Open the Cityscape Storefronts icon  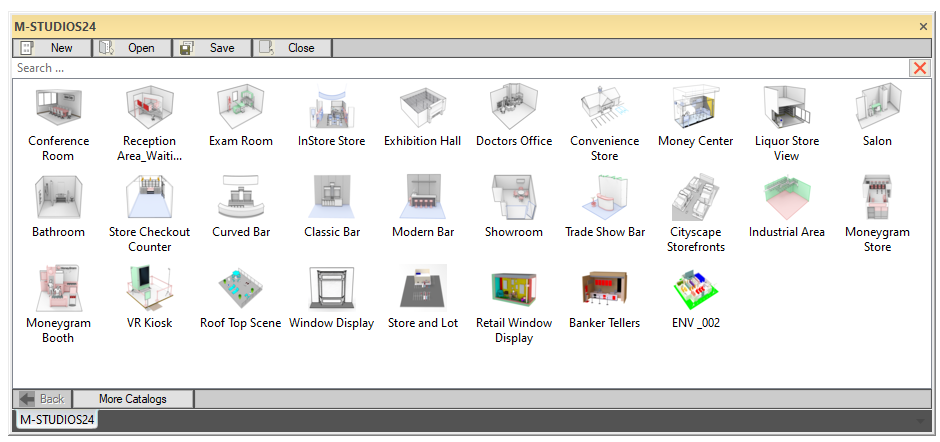(695, 198)
